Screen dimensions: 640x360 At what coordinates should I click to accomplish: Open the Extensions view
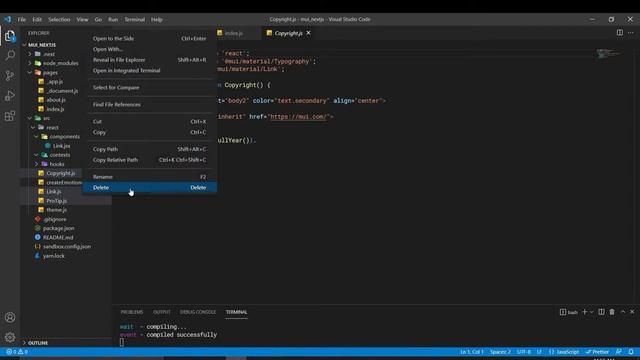(x=10, y=116)
